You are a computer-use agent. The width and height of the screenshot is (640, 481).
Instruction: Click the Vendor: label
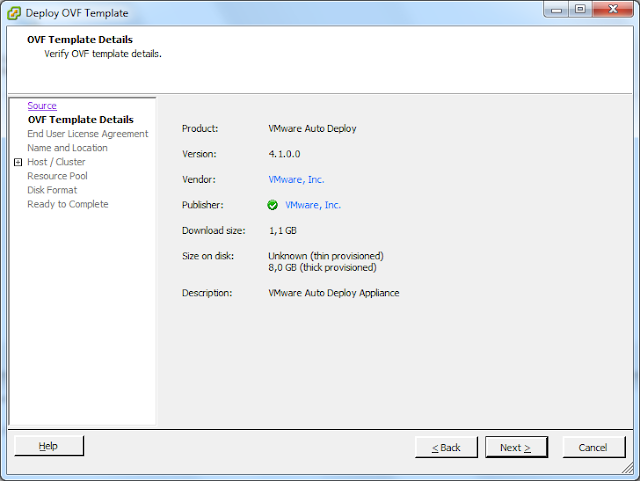click(x=199, y=180)
